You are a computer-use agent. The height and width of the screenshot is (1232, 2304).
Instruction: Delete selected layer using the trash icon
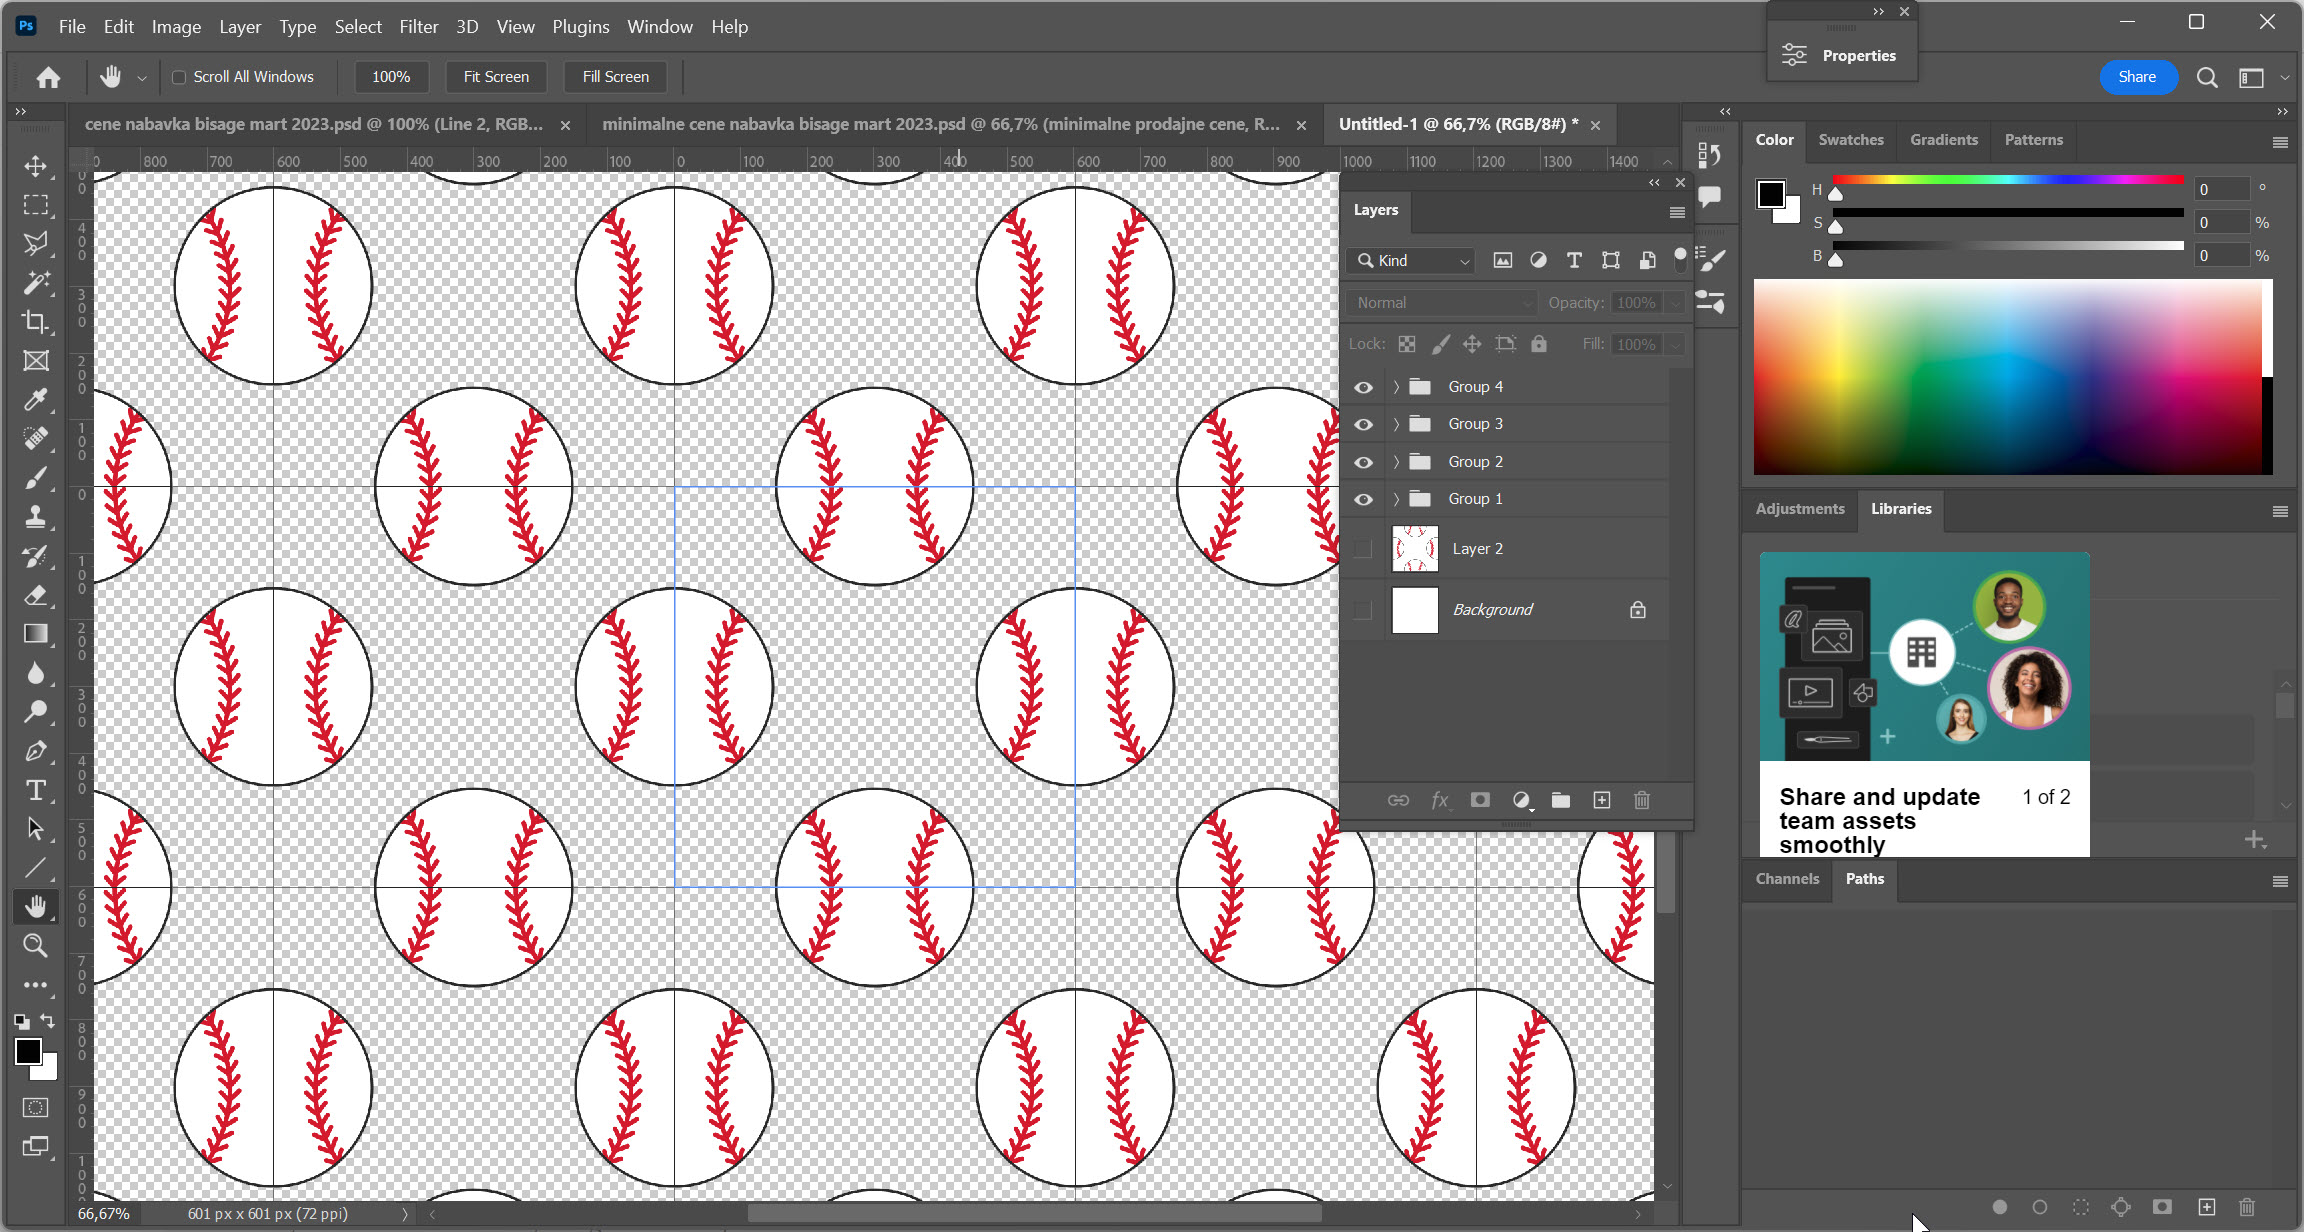[1641, 800]
